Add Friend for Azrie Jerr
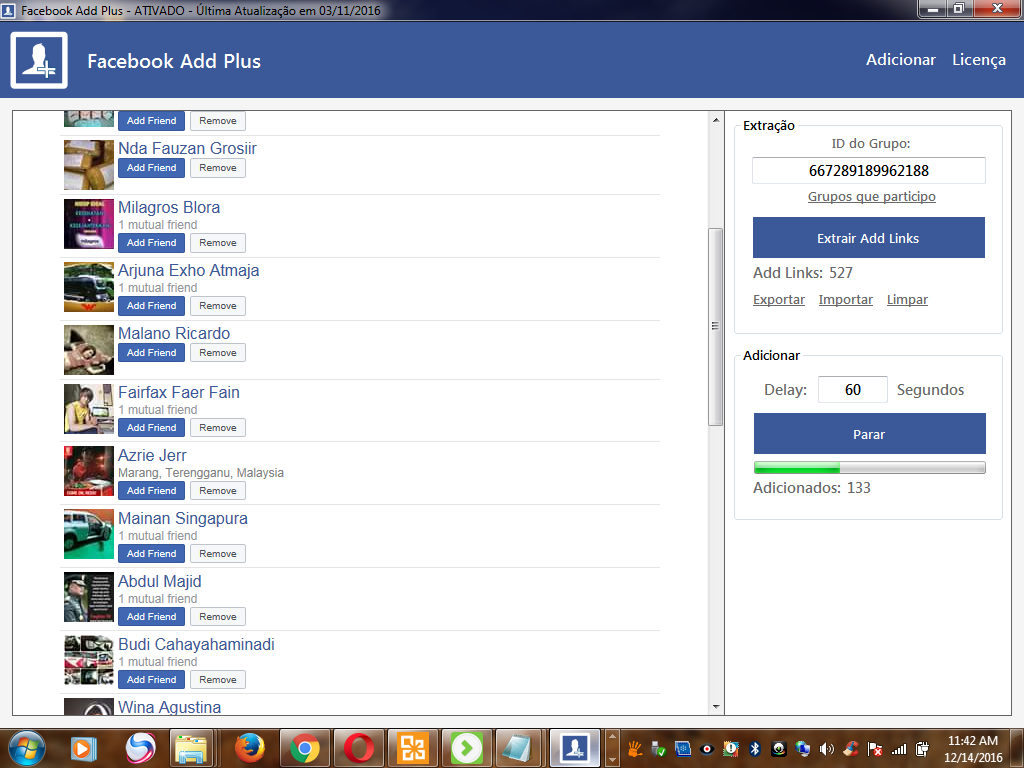This screenshot has height=768, width=1024. coord(152,490)
